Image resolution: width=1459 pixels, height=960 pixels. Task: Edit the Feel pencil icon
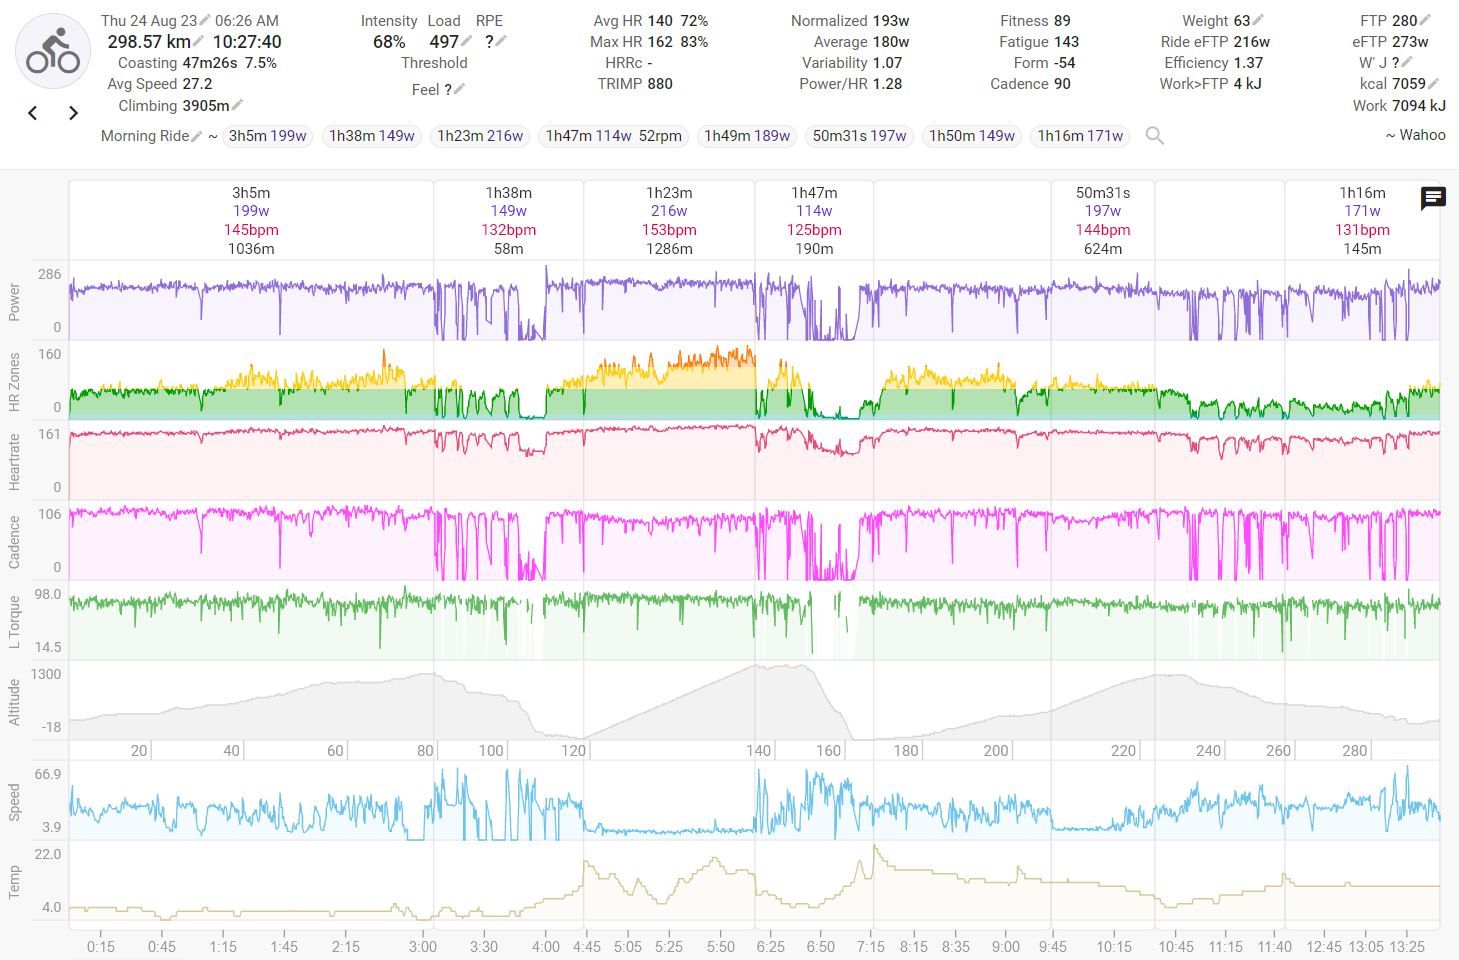click(x=459, y=89)
